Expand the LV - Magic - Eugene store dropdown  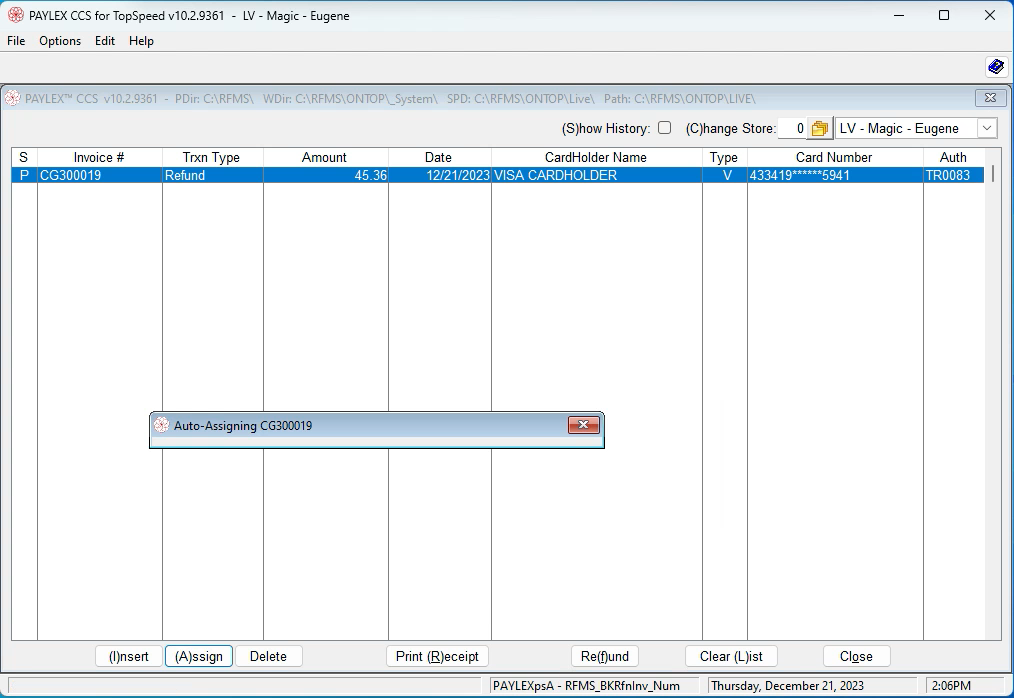pyautogui.click(x=987, y=128)
